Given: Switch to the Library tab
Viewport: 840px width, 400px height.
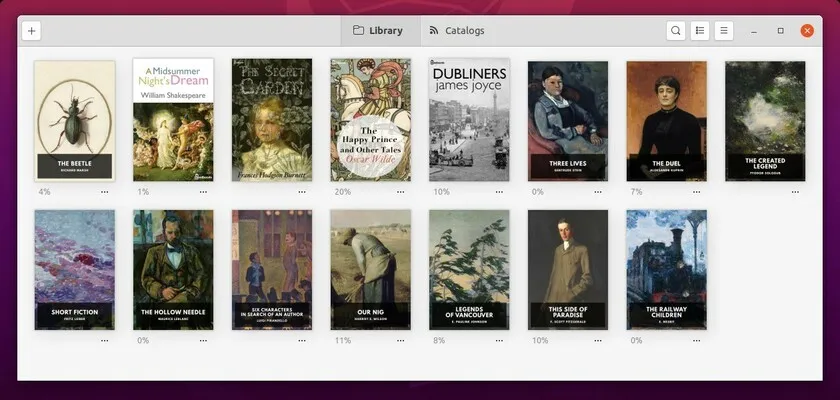Looking at the screenshot, I should coord(378,31).
